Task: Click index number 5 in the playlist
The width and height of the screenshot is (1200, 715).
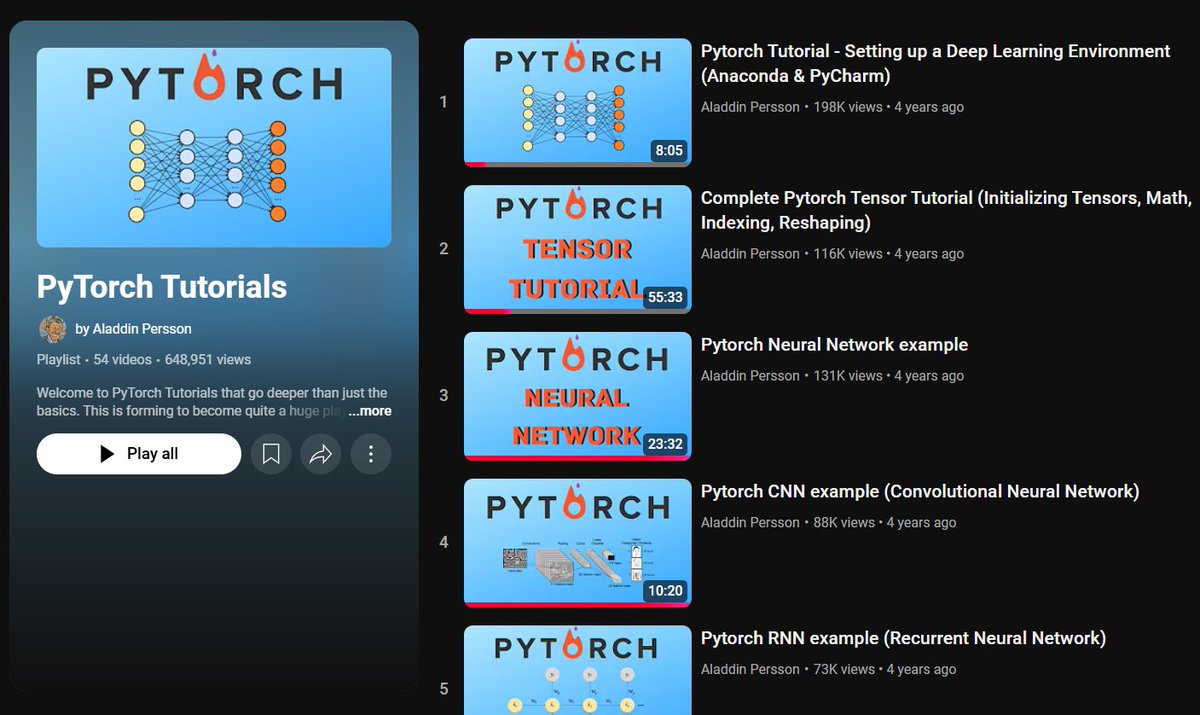Action: click(444, 690)
